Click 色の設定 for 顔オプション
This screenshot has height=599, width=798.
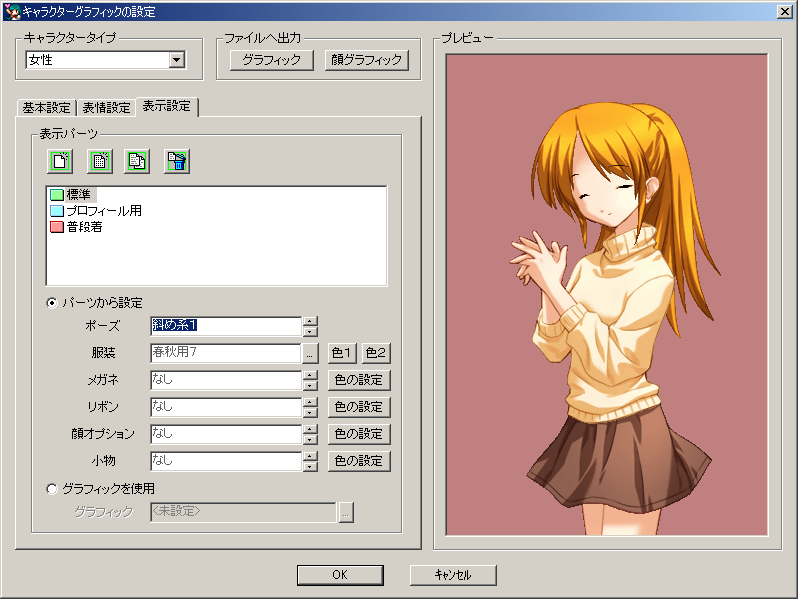pyautogui.click(x=359, y=434)
